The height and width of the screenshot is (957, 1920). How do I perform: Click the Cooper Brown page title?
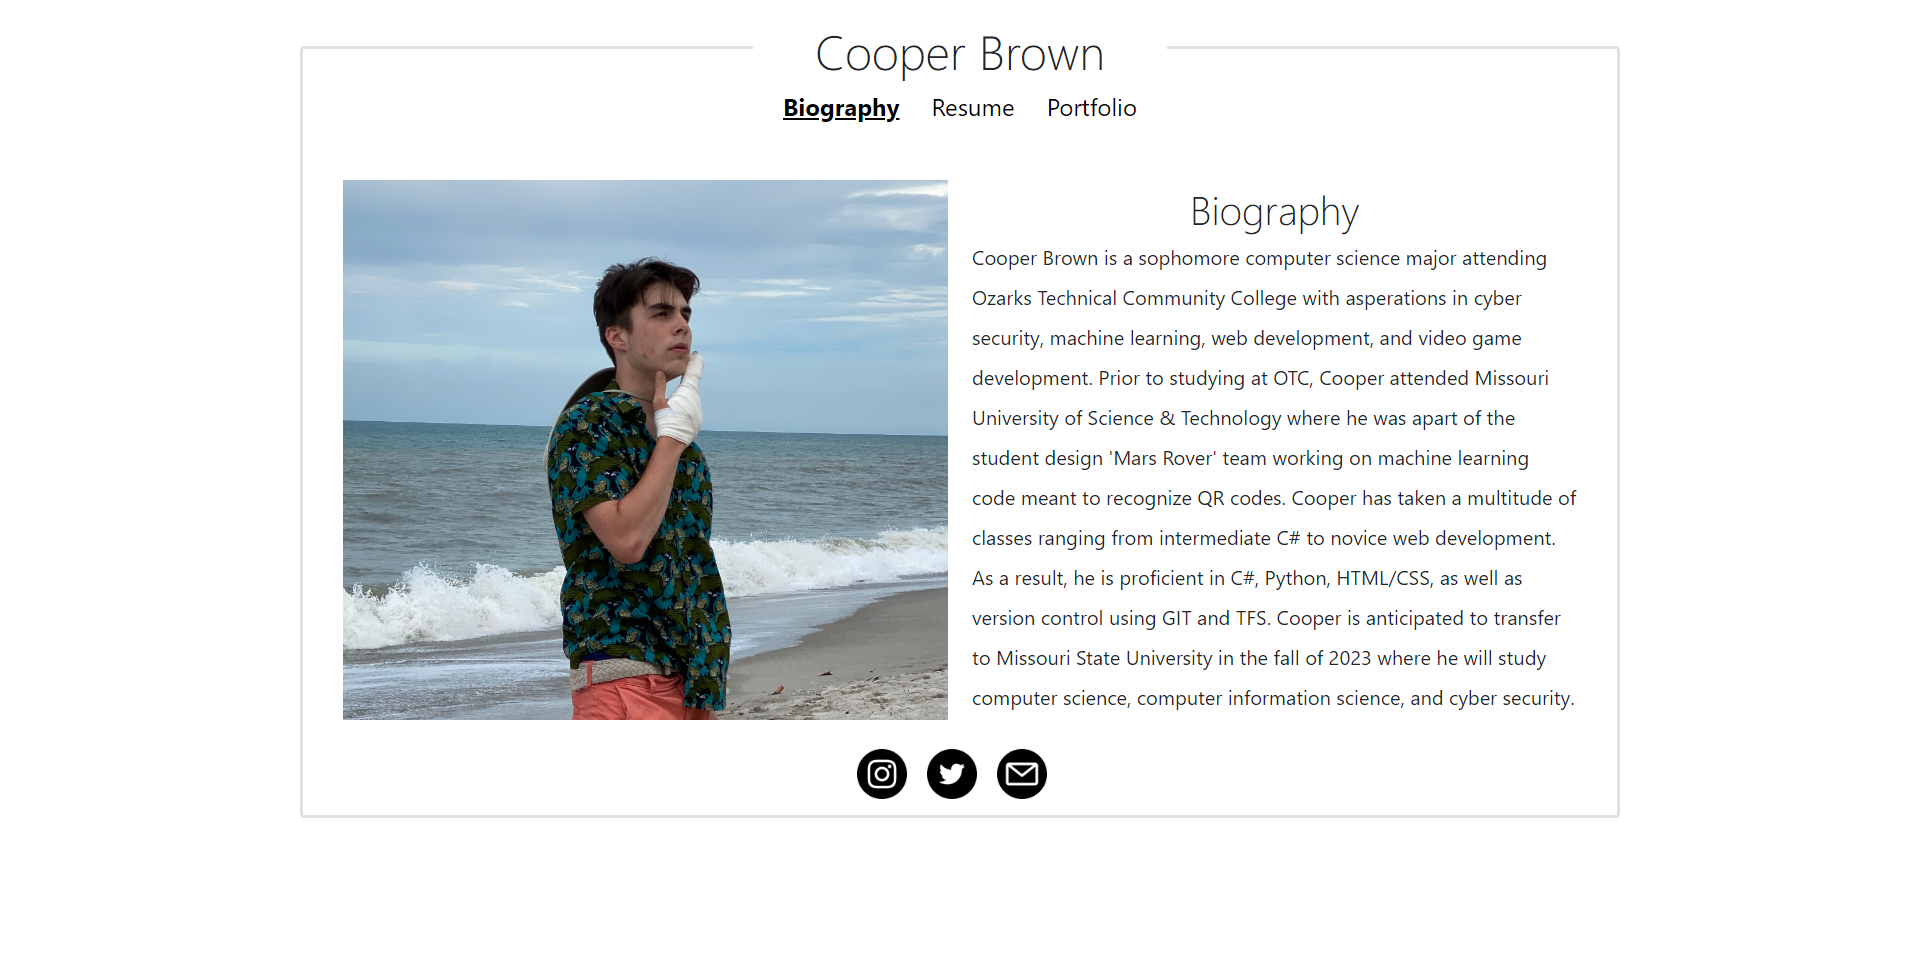pyautogui.click(x=960, y=54)
